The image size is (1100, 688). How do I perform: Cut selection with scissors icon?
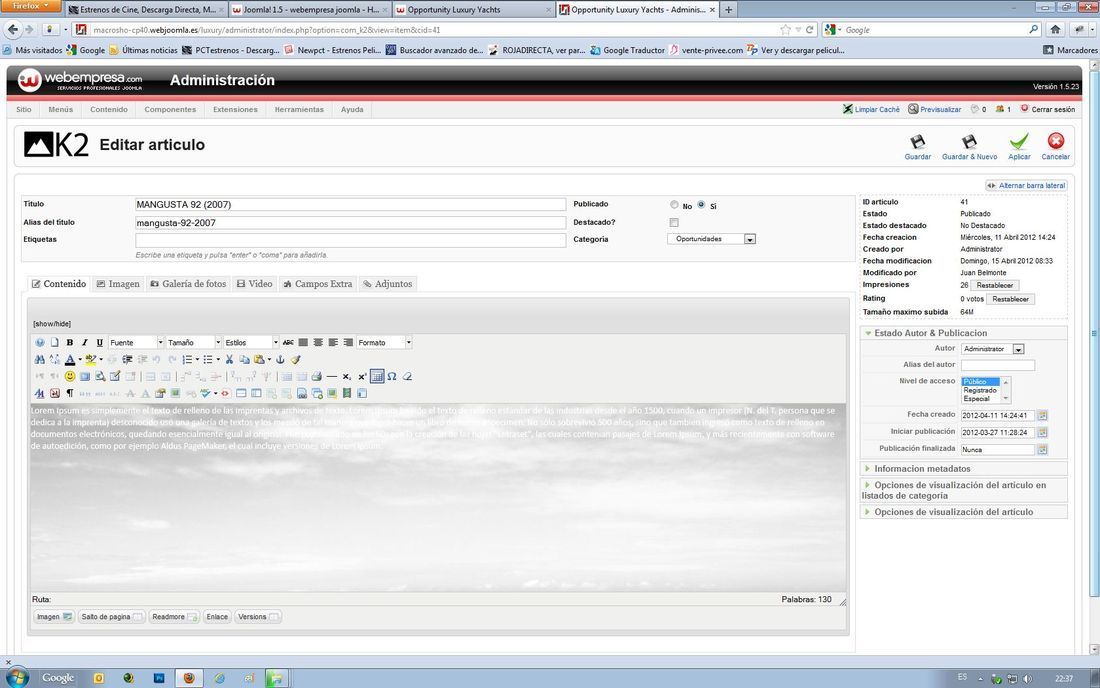click(229, 359)
